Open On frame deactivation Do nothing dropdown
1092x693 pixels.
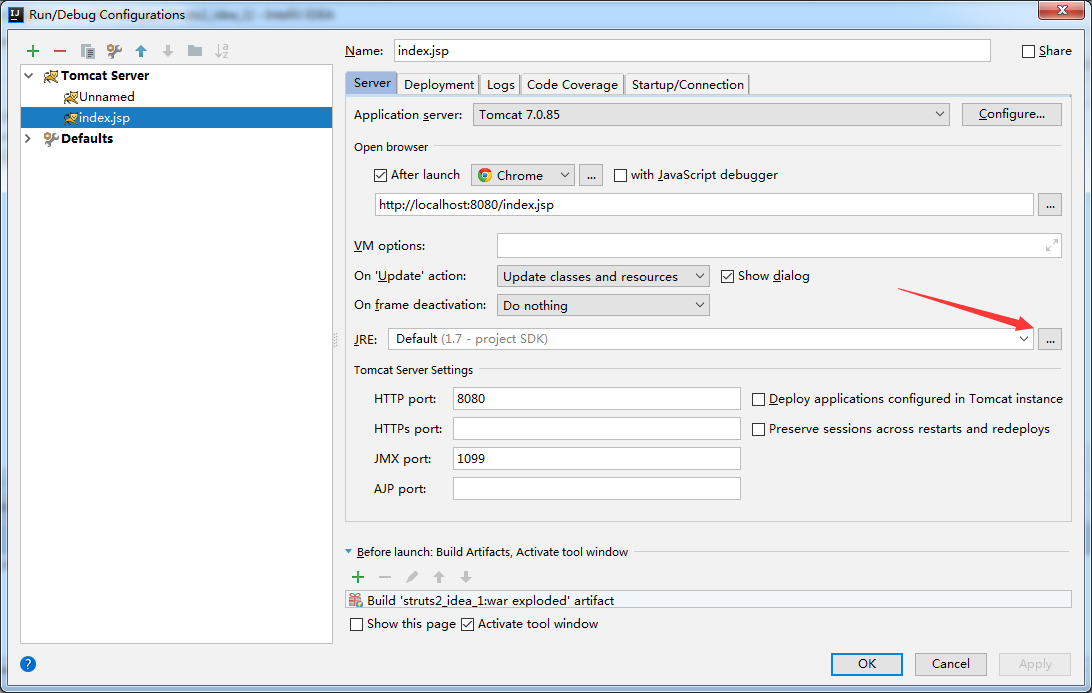click(603, 305)
